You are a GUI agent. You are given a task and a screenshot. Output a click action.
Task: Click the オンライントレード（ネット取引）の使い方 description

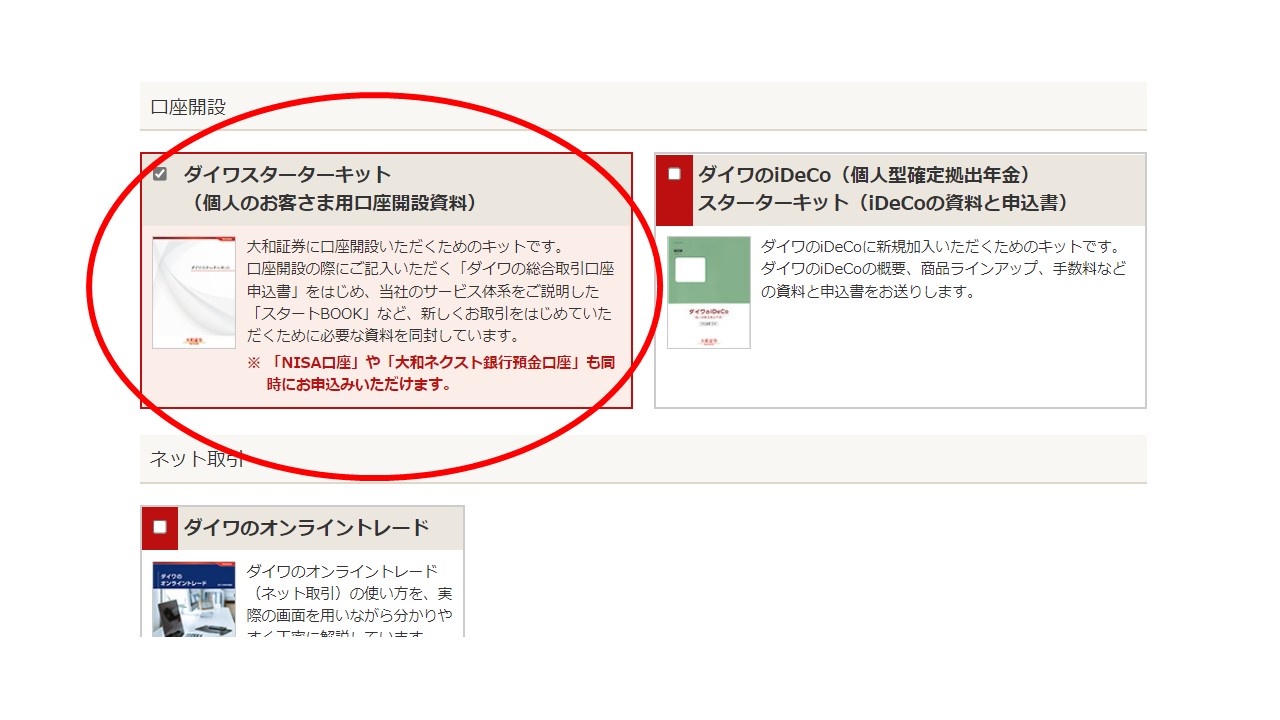coord(349,604)
